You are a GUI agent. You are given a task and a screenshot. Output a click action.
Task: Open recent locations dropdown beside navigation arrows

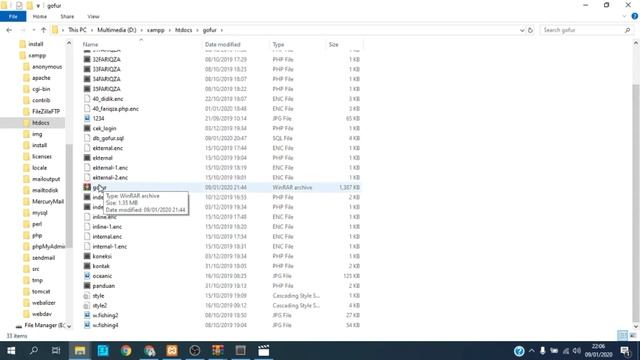[x=33, y=30]
